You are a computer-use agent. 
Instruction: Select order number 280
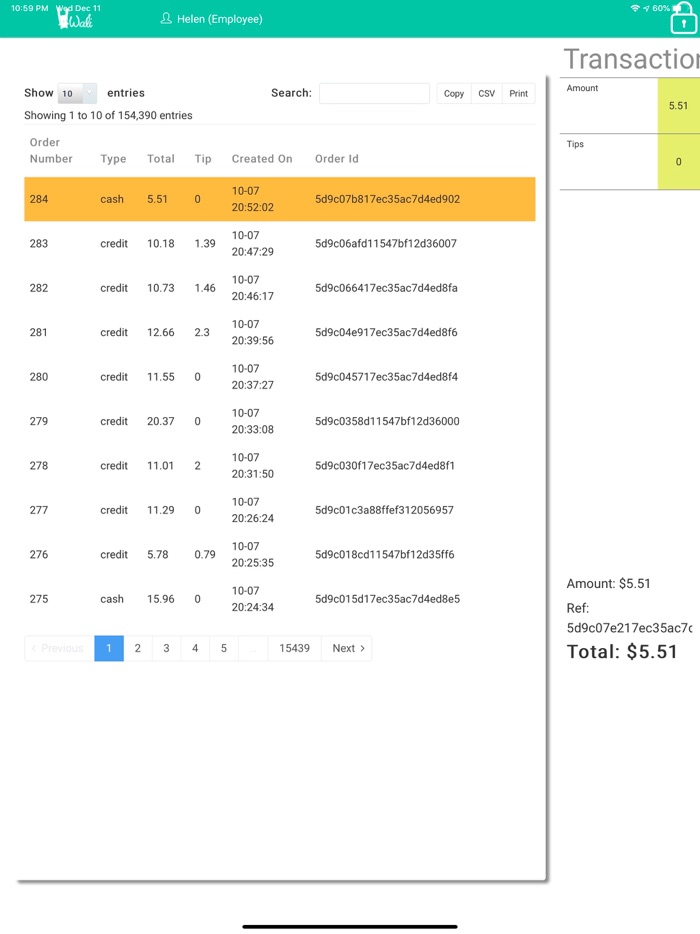pos(39,376)
